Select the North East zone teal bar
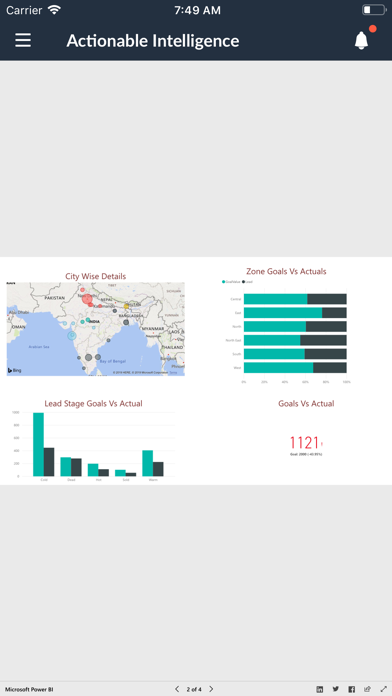392x696 pixels. click(272, 340)
